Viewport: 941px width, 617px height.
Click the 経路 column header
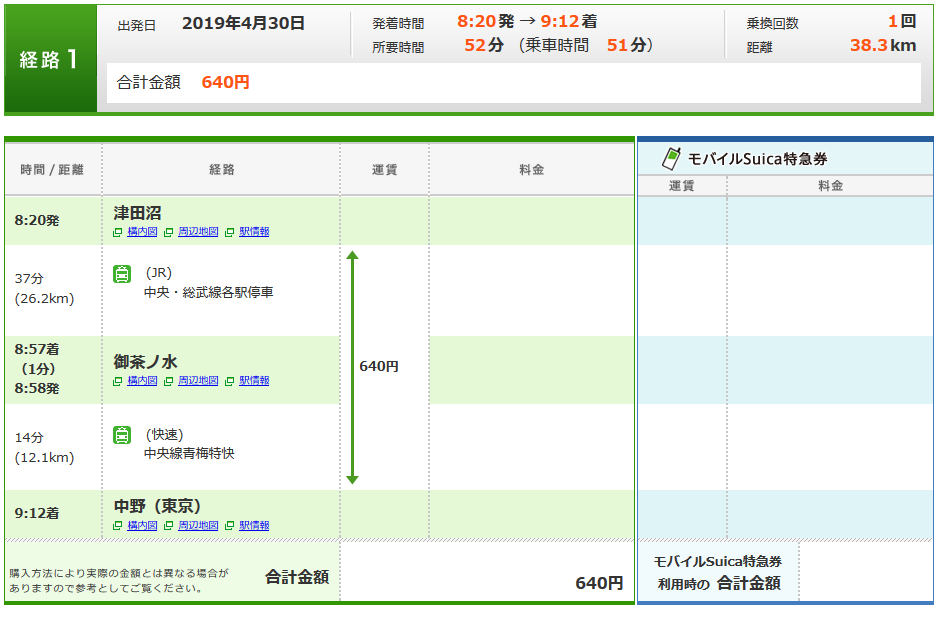[221, 170]
